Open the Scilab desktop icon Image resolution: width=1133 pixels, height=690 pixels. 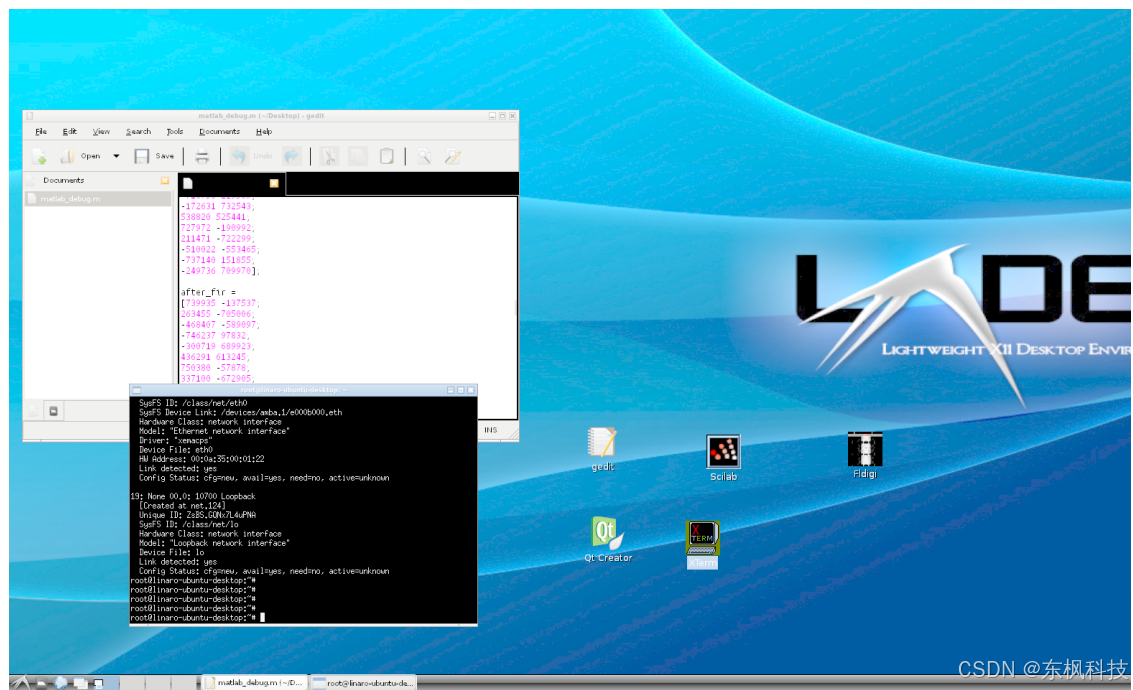pos(723,457)
